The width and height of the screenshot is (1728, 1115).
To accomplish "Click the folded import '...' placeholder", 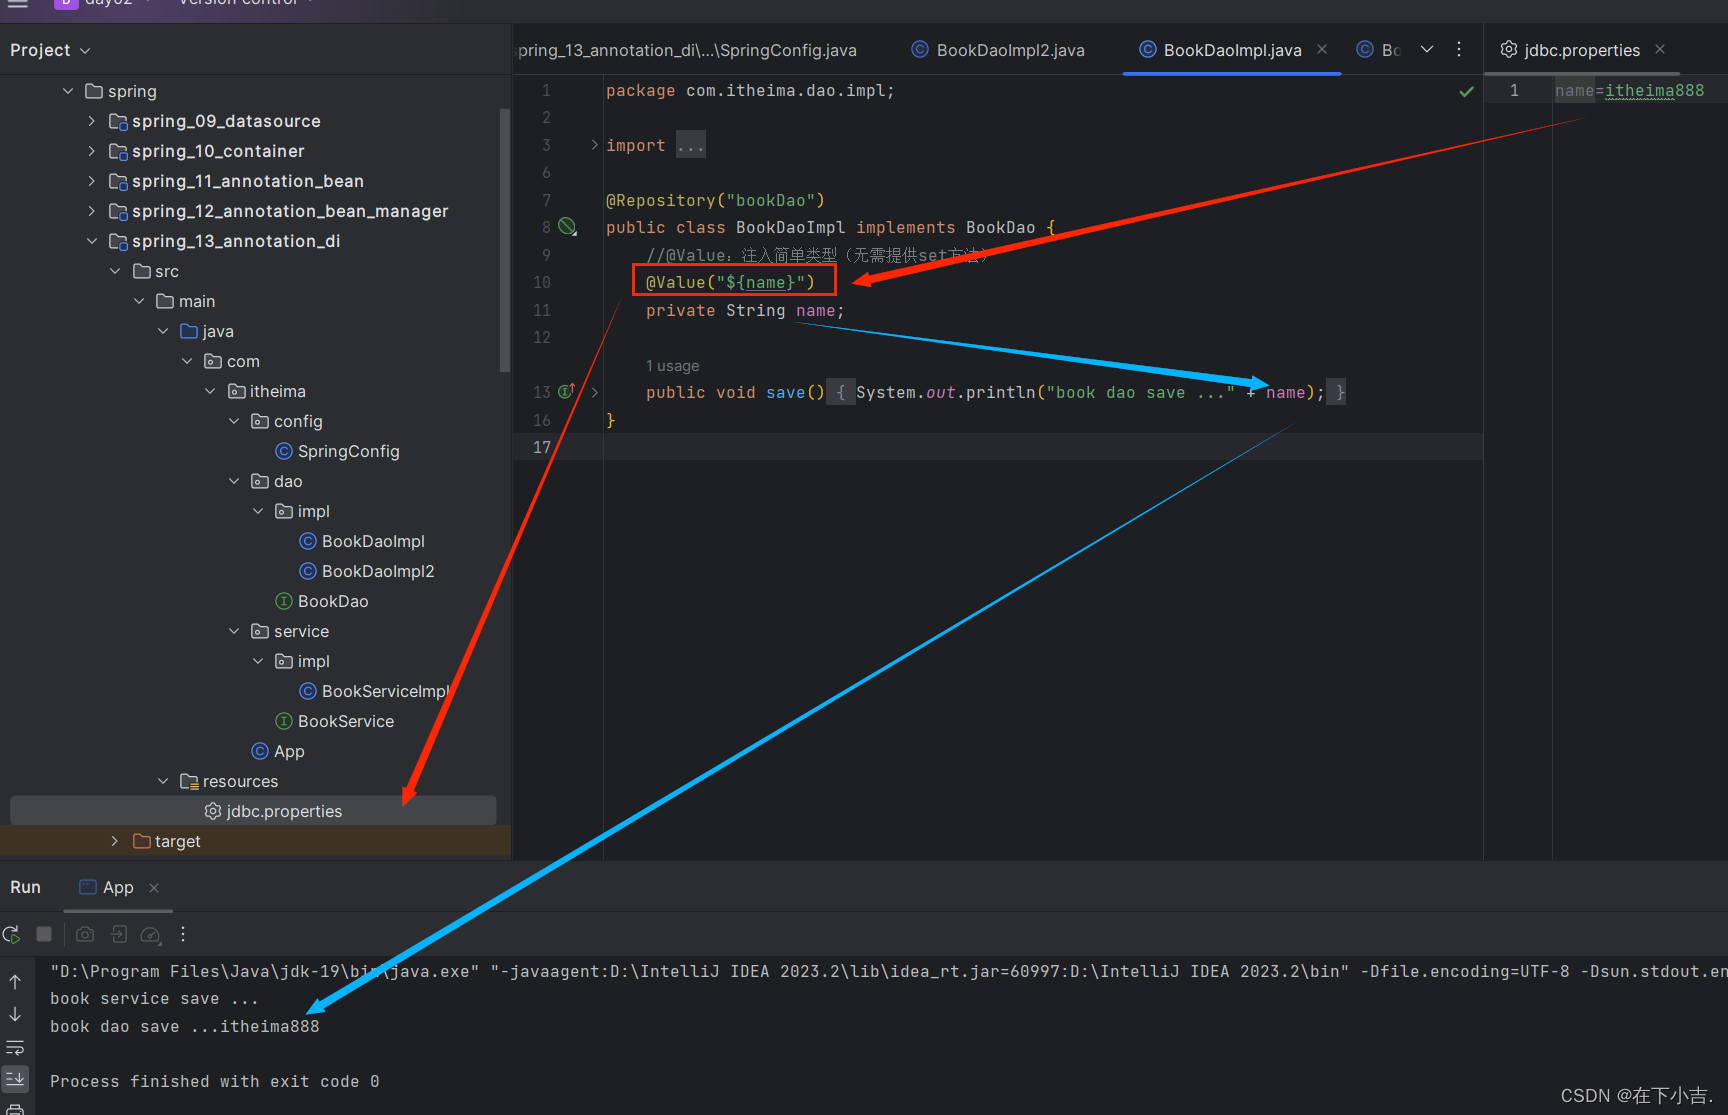I will tap(690, 146).
